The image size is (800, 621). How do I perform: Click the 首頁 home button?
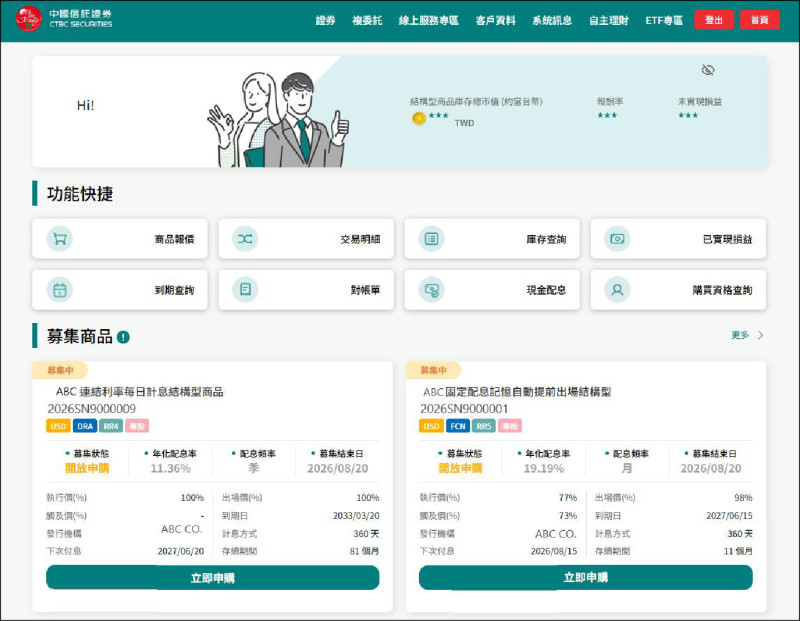pos(760,20)
